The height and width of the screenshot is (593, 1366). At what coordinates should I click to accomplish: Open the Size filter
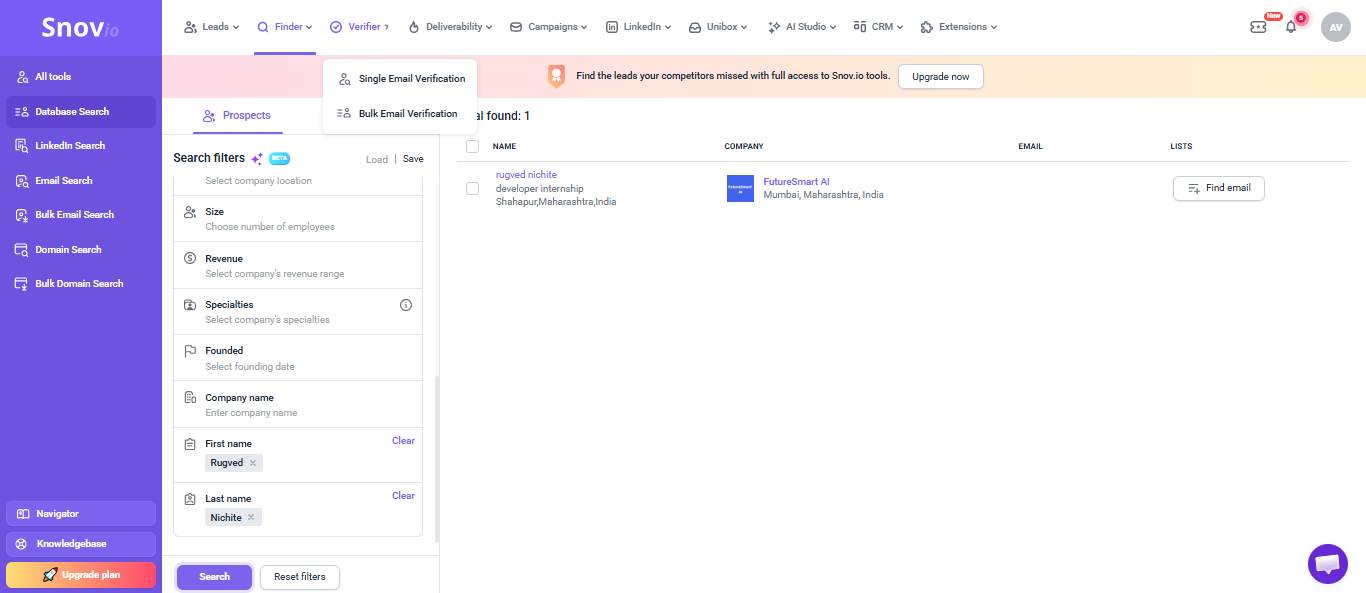tap(298, 219)
